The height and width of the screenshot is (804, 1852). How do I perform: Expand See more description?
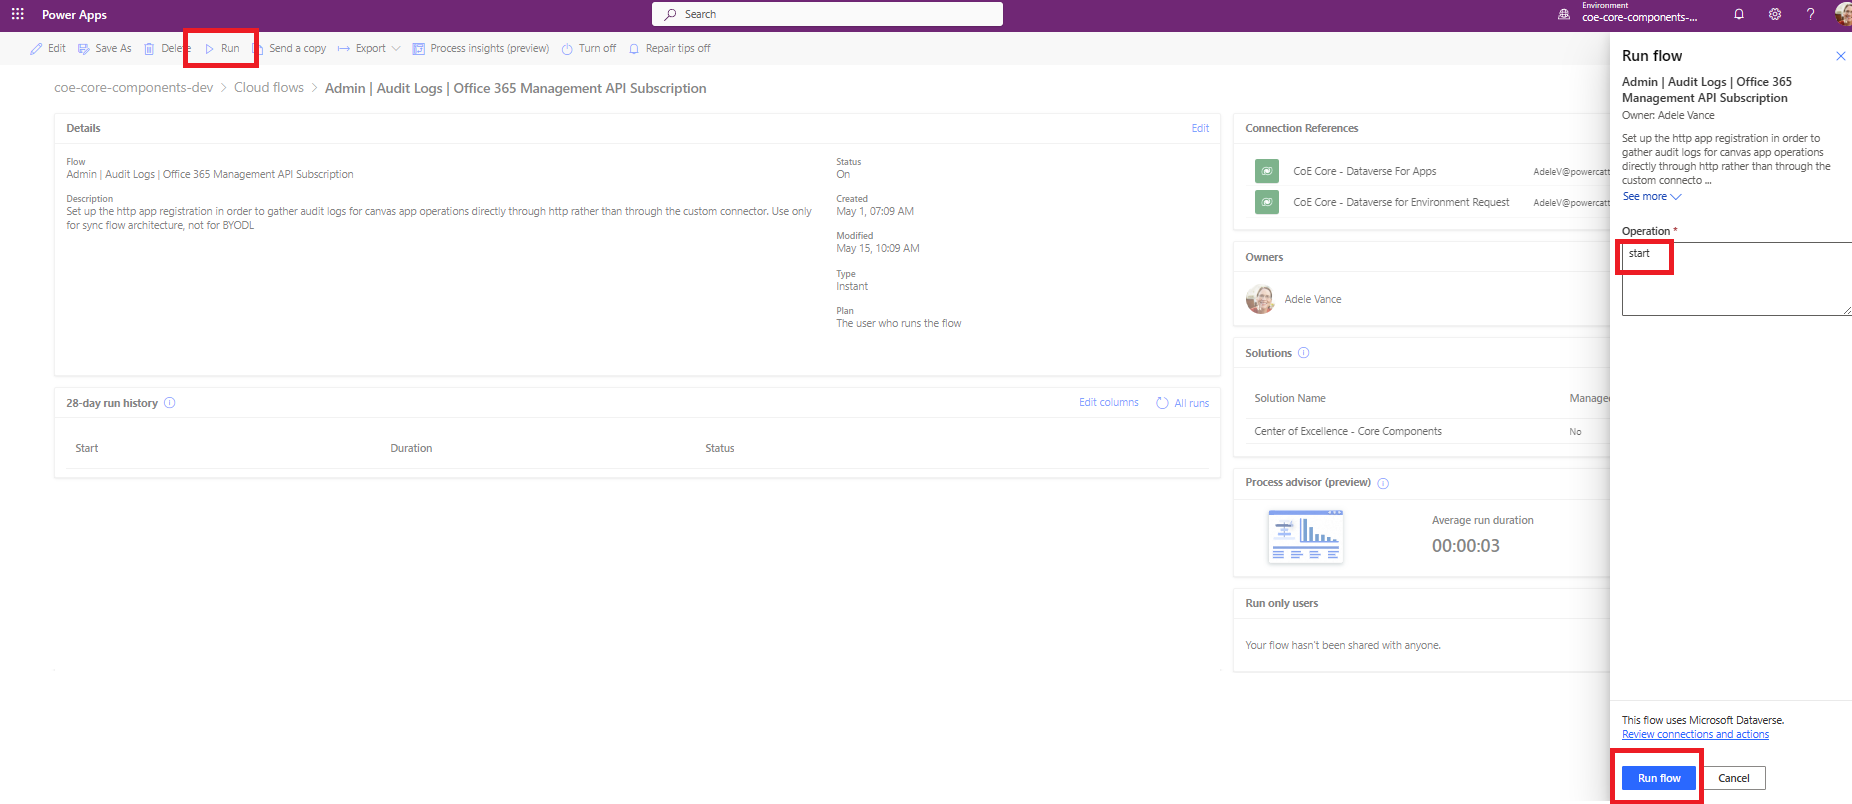1652,196
